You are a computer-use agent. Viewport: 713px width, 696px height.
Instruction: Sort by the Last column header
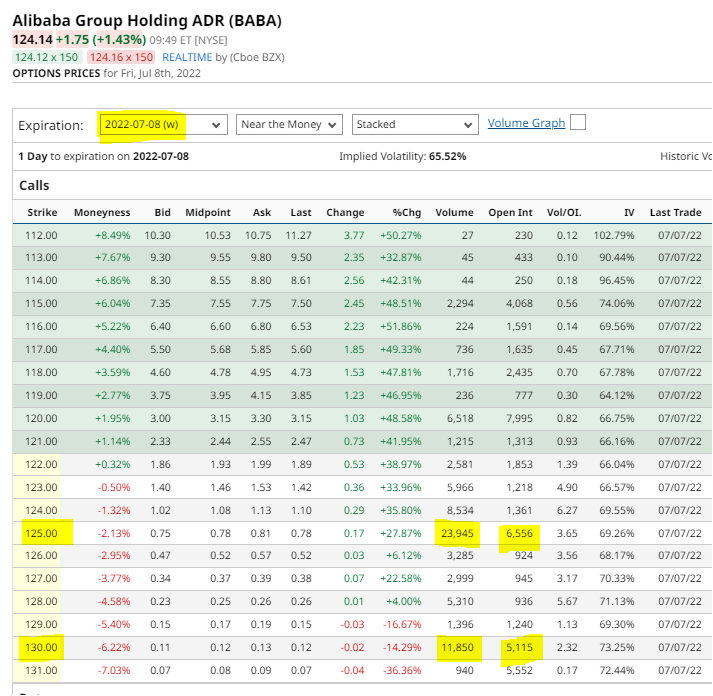click(301, 212)
